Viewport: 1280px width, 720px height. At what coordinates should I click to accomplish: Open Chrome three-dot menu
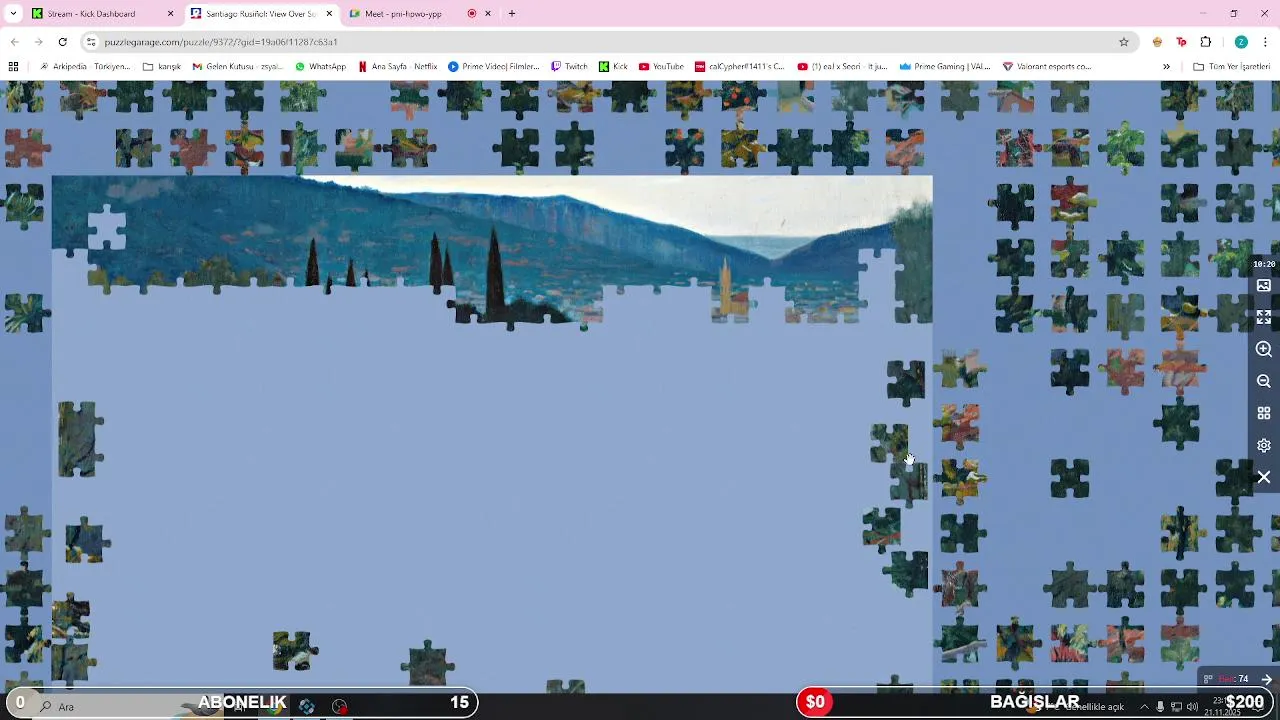coord(1265,42)
